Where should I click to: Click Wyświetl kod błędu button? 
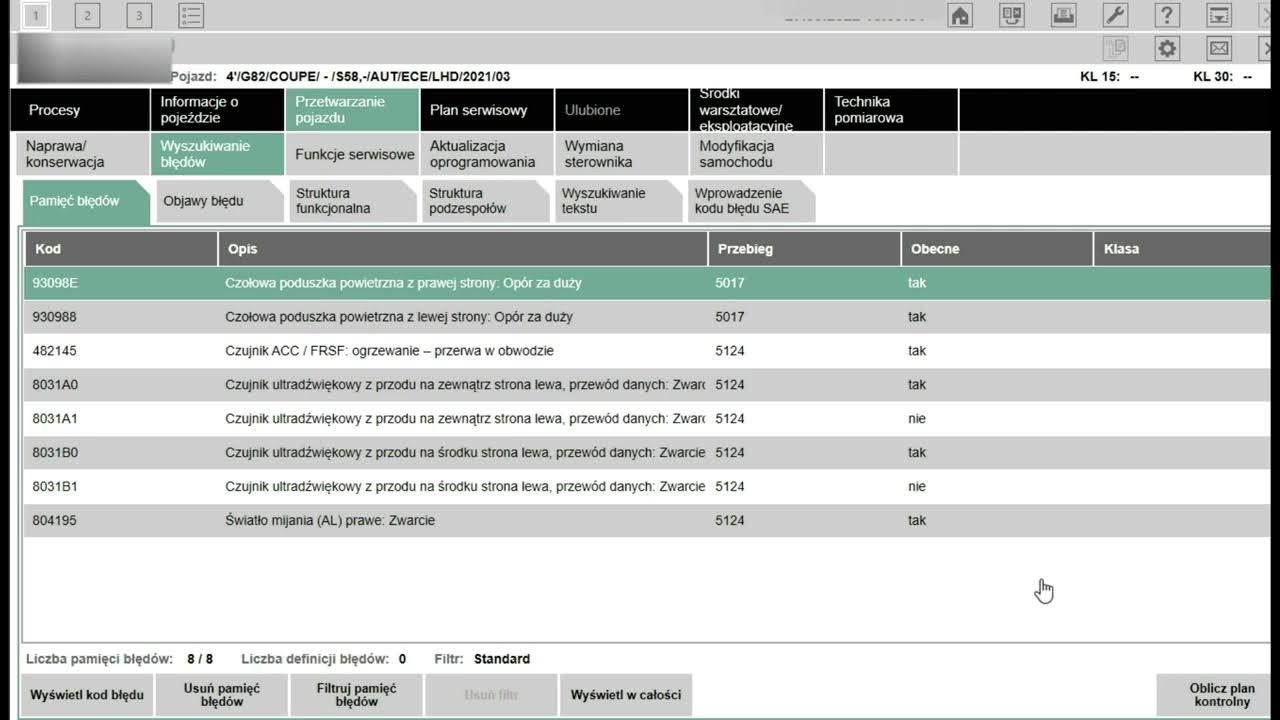pos(87,695)
